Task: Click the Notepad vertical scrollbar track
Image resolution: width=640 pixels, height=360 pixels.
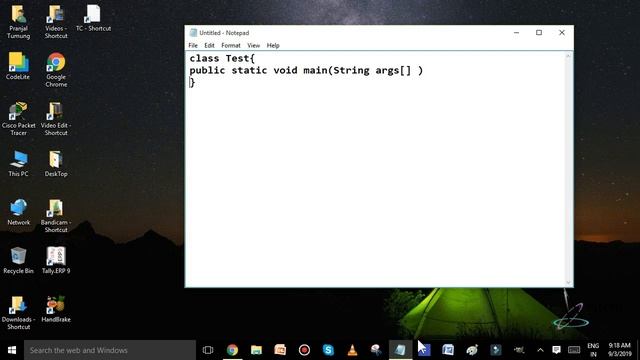Action: tap(568, 169)
